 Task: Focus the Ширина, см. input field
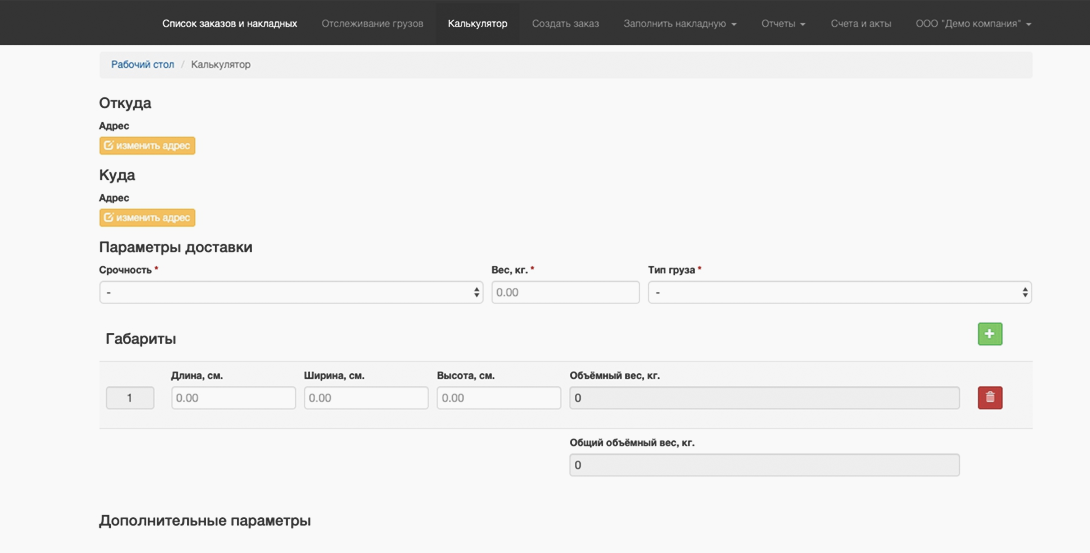(x=366, y=398)
